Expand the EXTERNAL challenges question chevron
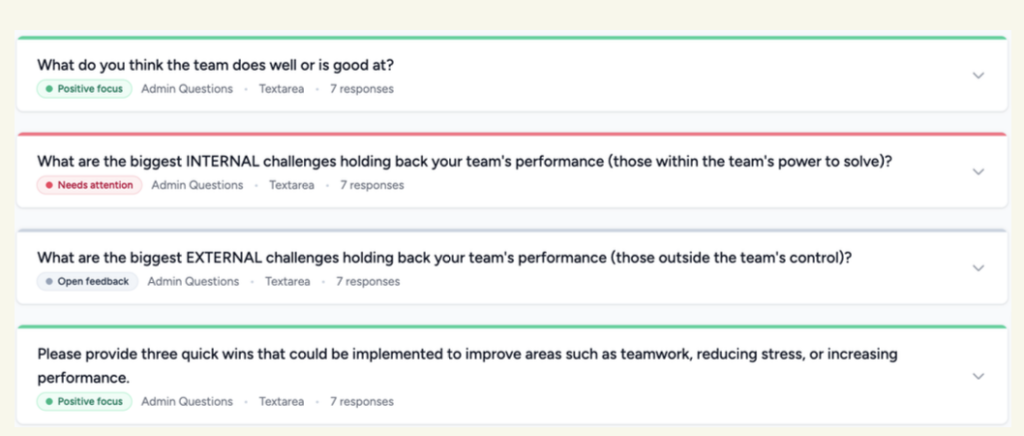This screenshot has height=436, width=1024. tap(978, 268)
